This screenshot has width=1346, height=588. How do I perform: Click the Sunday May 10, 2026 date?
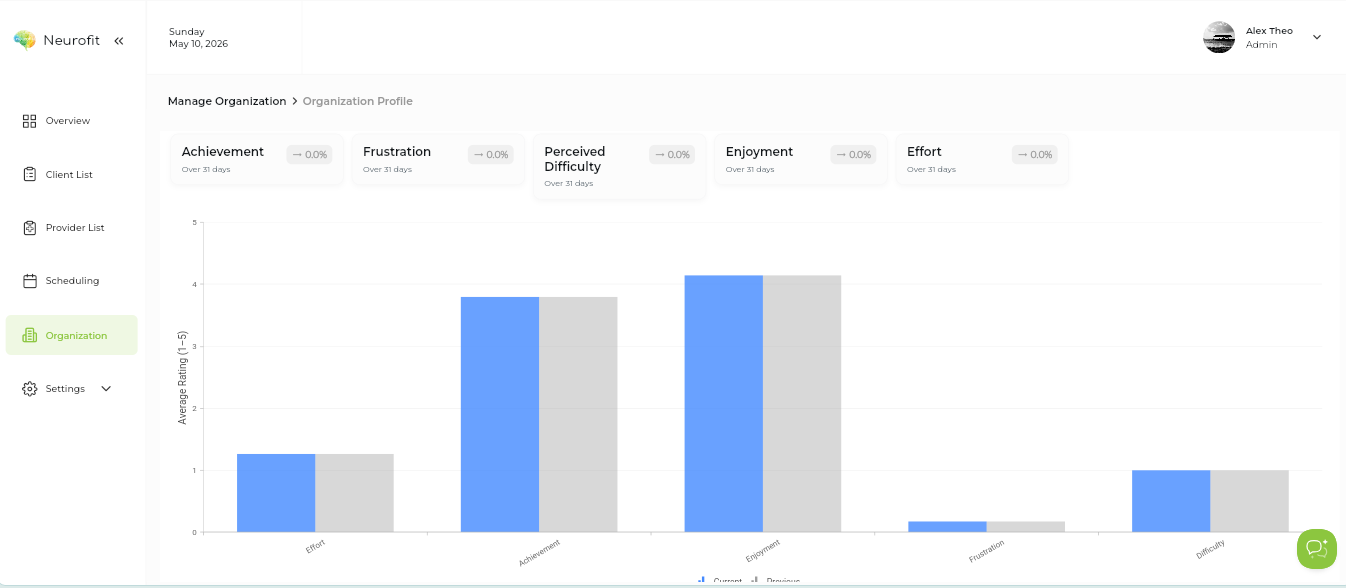pyautogui.click(x=198, y=38)
